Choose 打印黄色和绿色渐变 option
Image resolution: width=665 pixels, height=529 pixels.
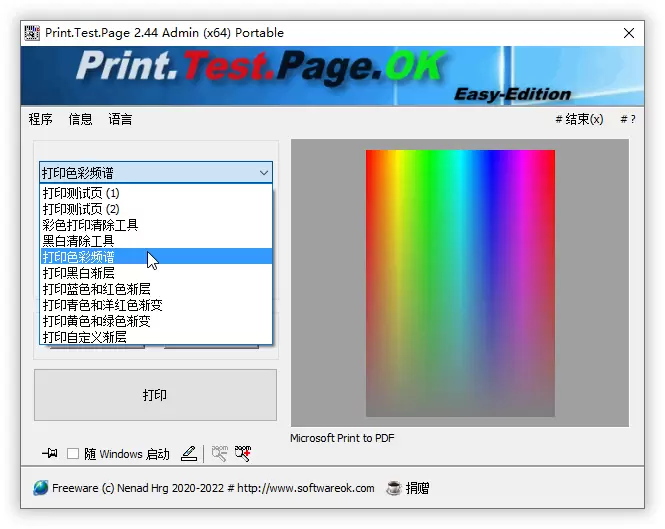pyautogui.click(x=156, y=321)
